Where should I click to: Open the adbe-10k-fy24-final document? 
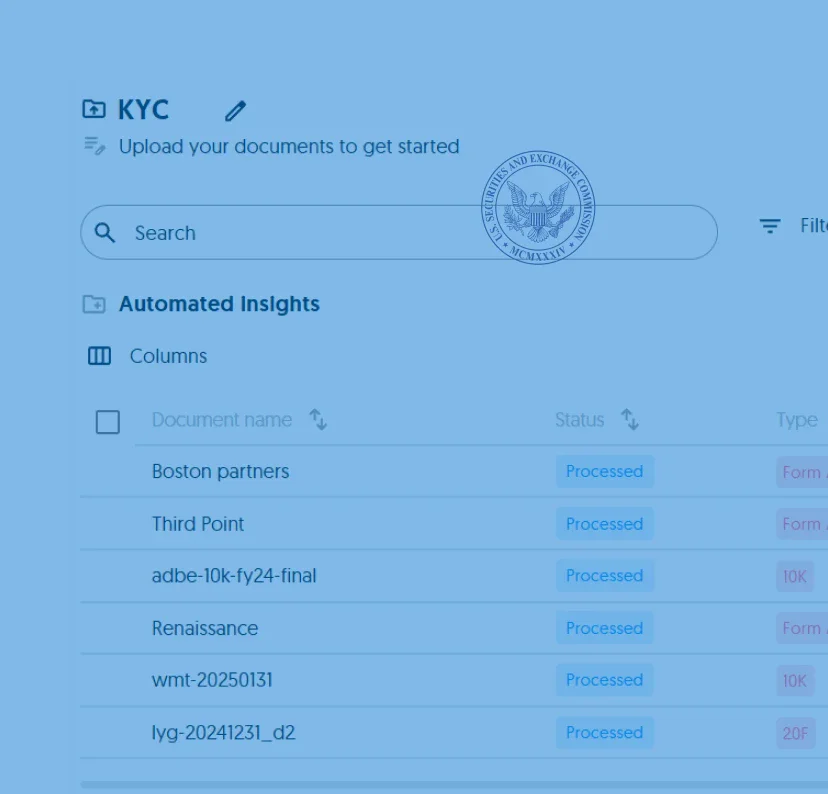[233, 575]
